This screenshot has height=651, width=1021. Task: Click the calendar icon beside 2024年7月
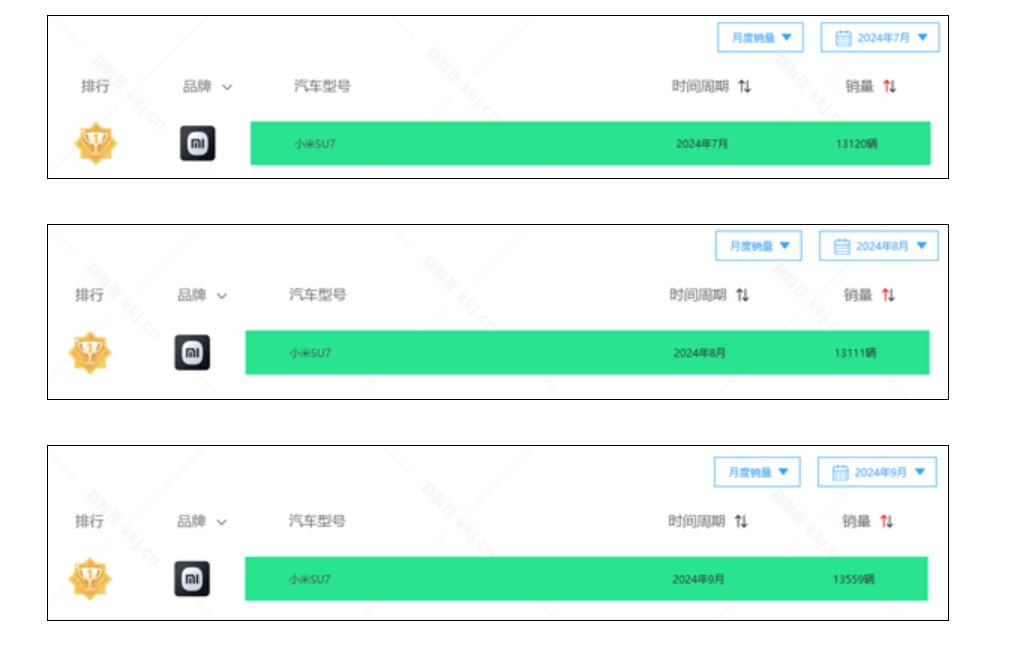tap(843, 38)
